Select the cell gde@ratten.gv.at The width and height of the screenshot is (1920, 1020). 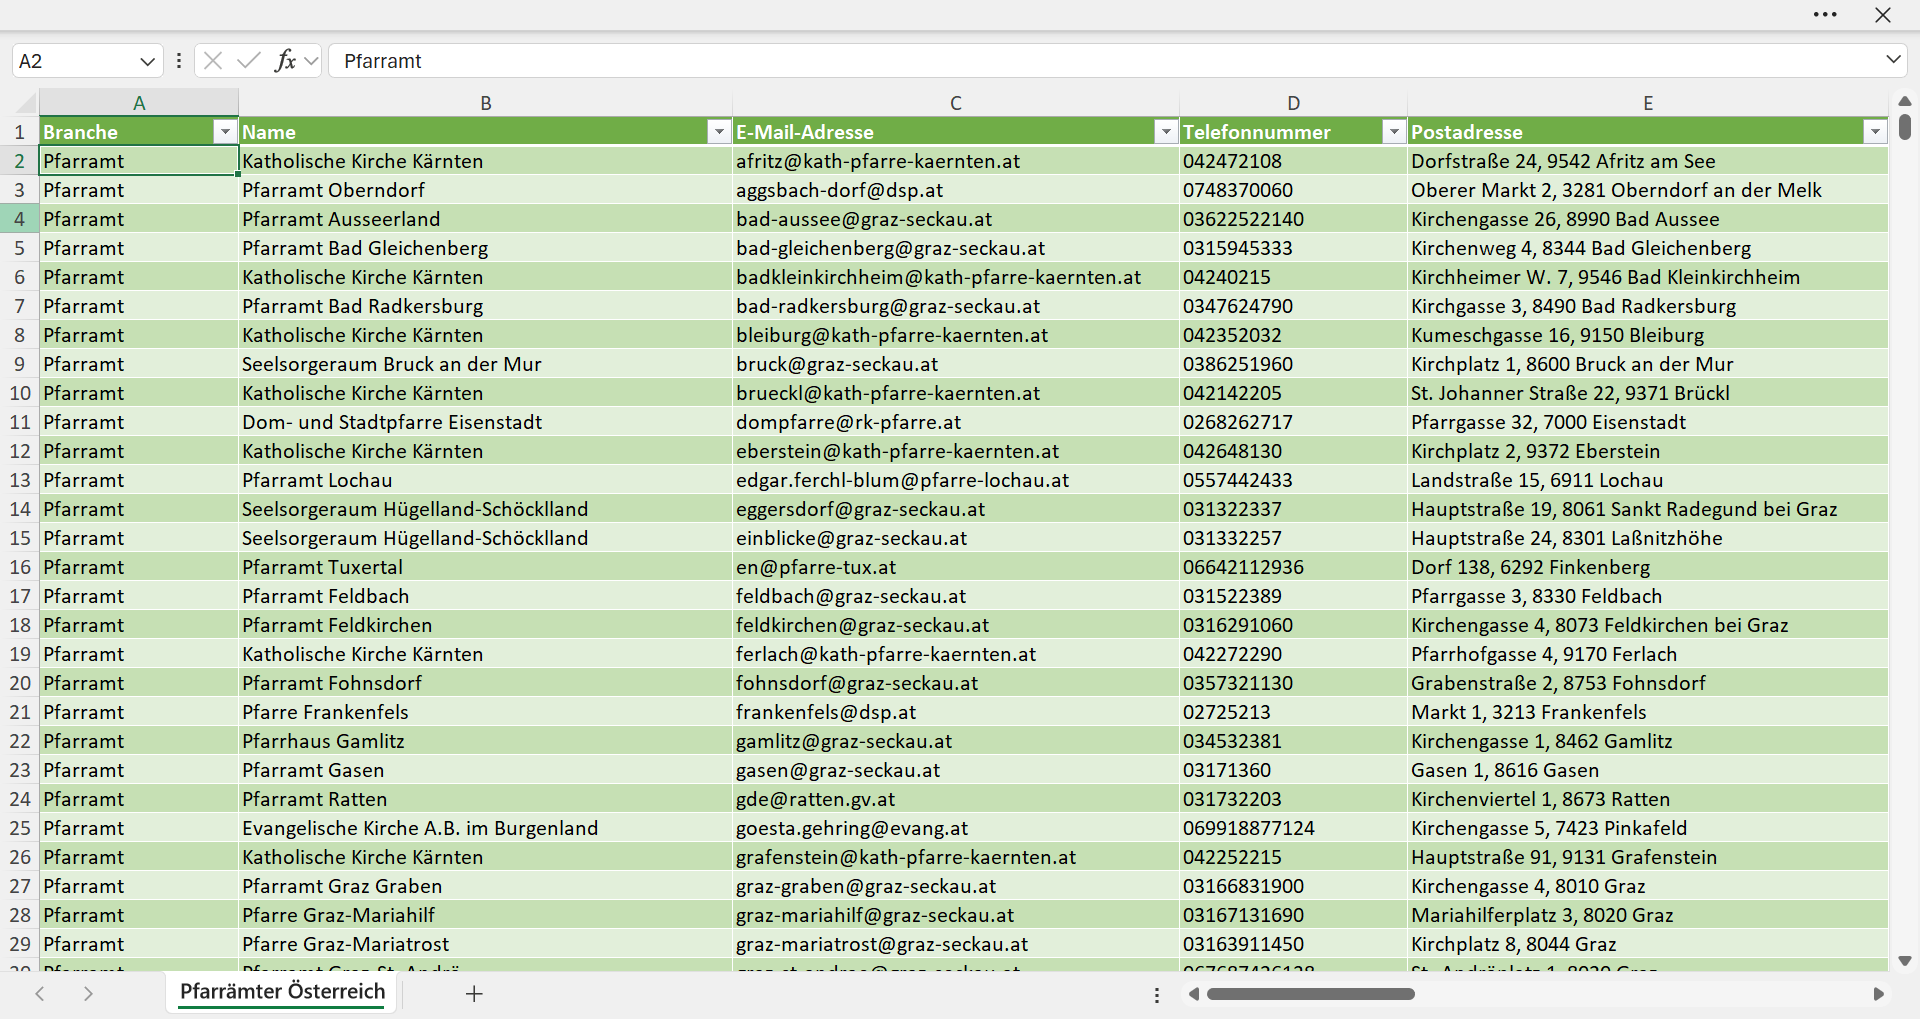click(956, 799)
